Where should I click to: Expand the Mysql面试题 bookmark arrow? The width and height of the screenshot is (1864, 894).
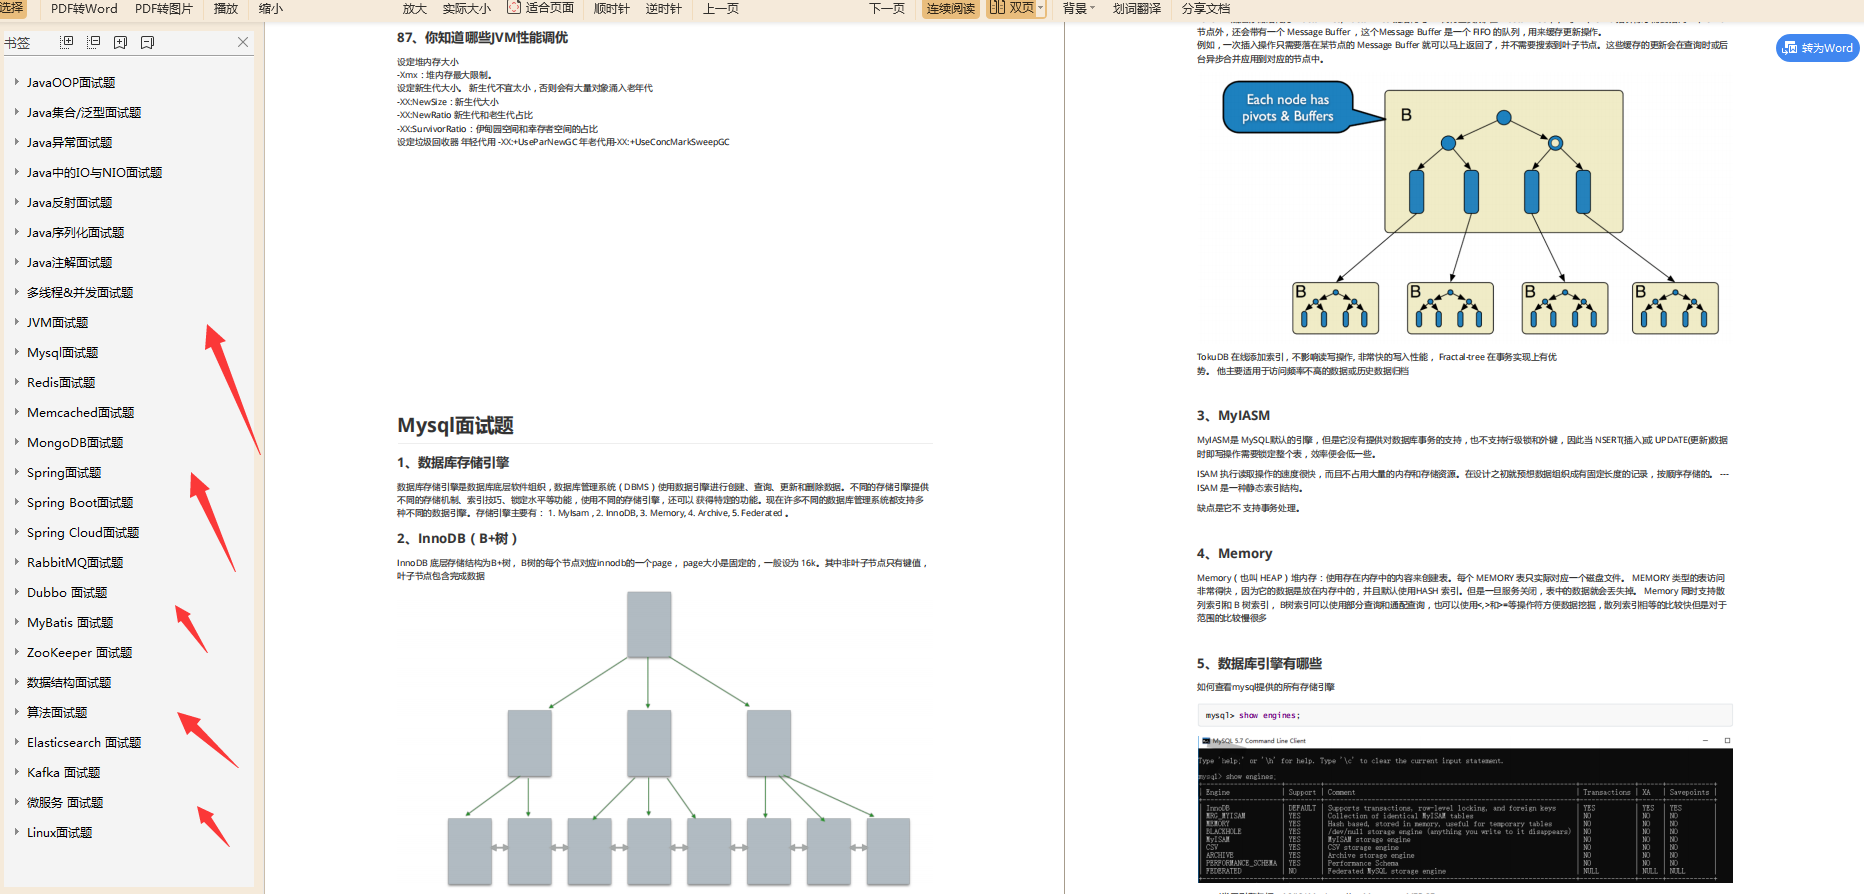pyautogui.click(x=17, y=352)
